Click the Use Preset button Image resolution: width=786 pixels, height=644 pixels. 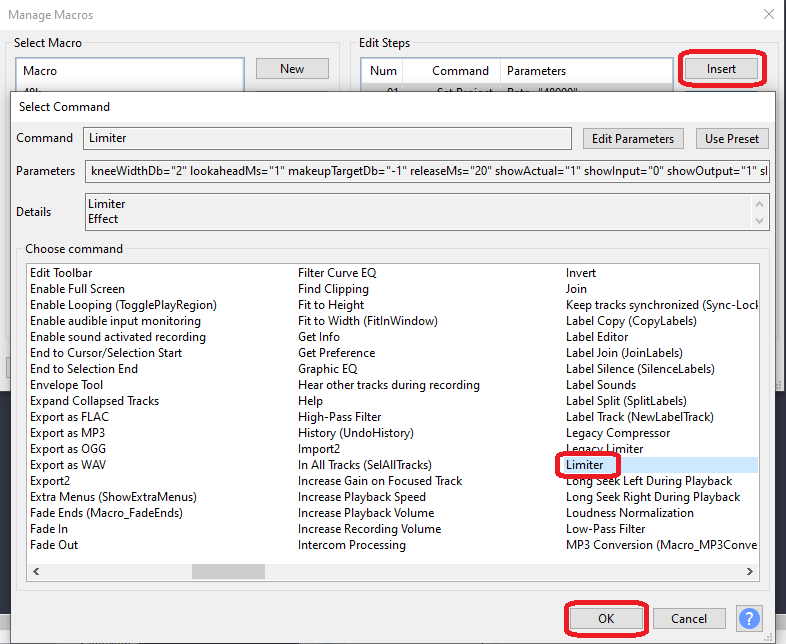tap(731, 138)
